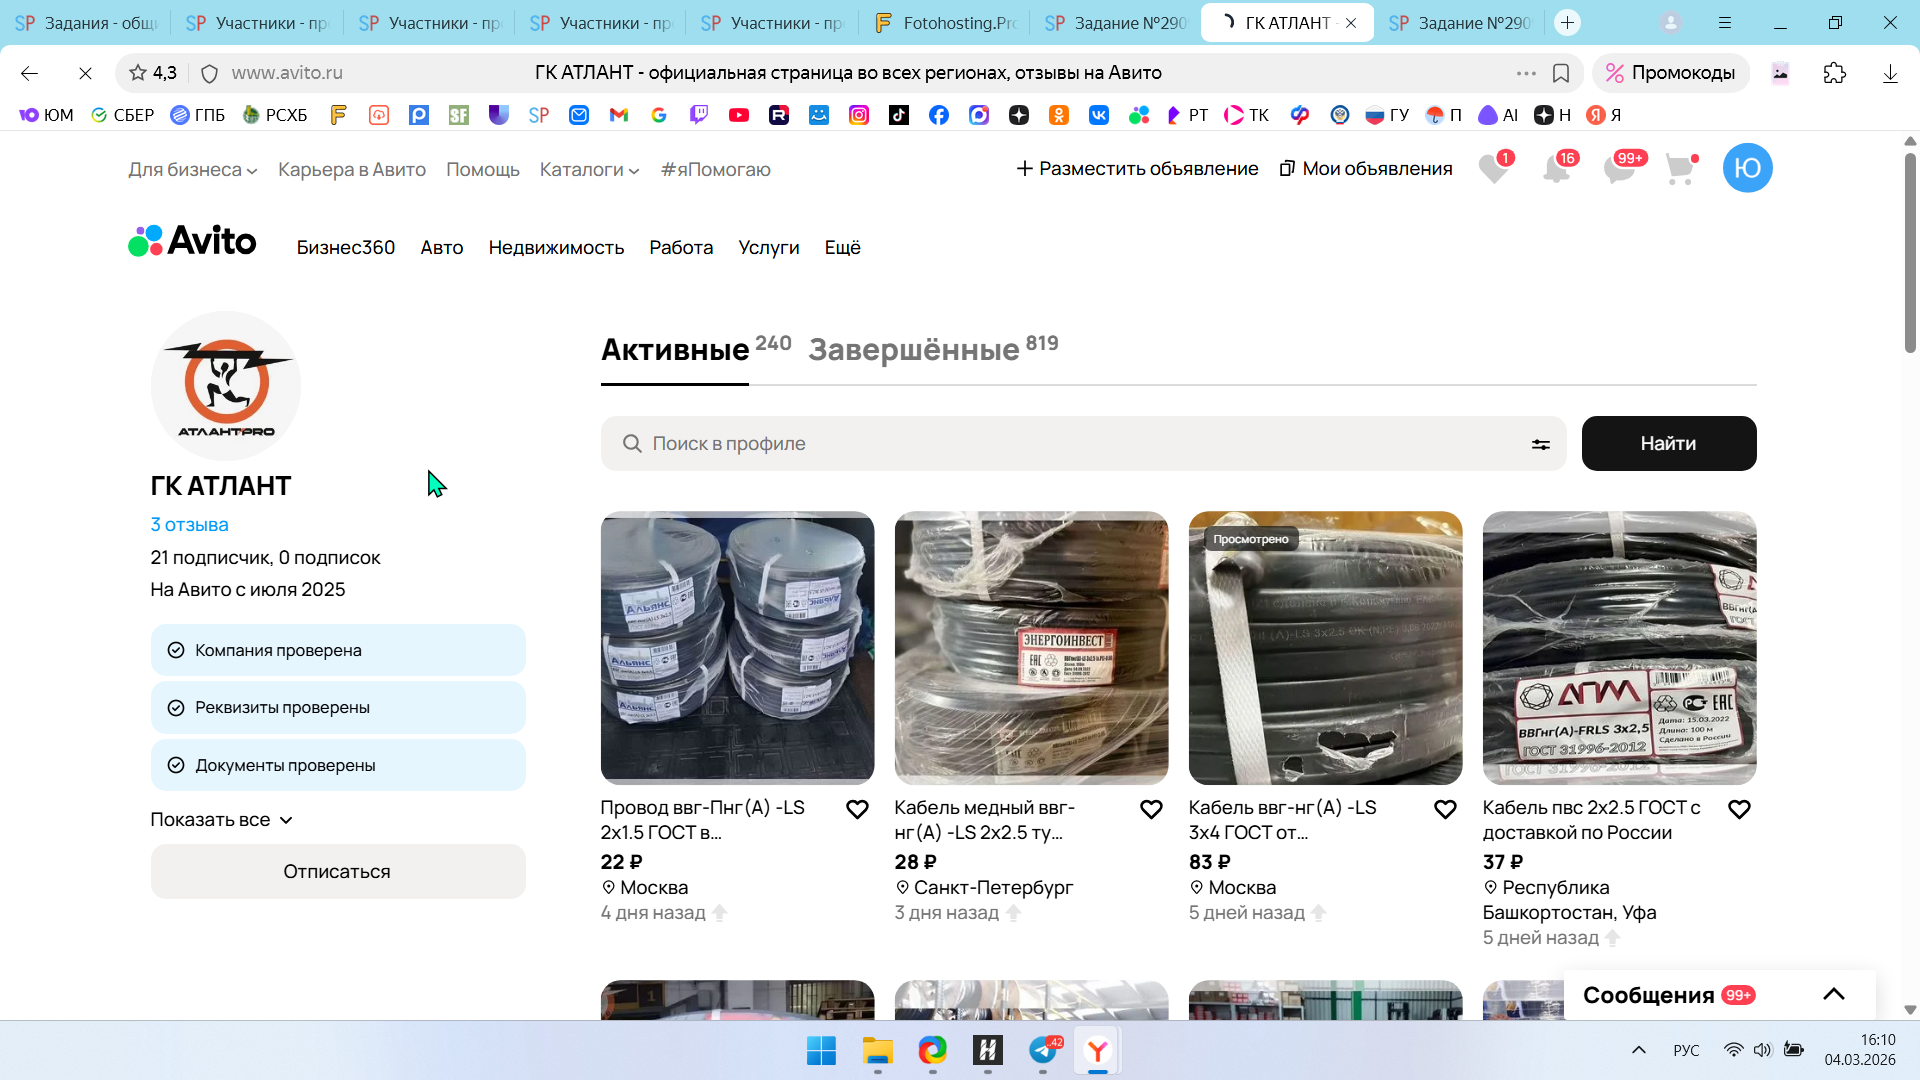This screenshot has height=1080, width=1920.
Task: Click the Avito logo
Action: coord(192,241)
